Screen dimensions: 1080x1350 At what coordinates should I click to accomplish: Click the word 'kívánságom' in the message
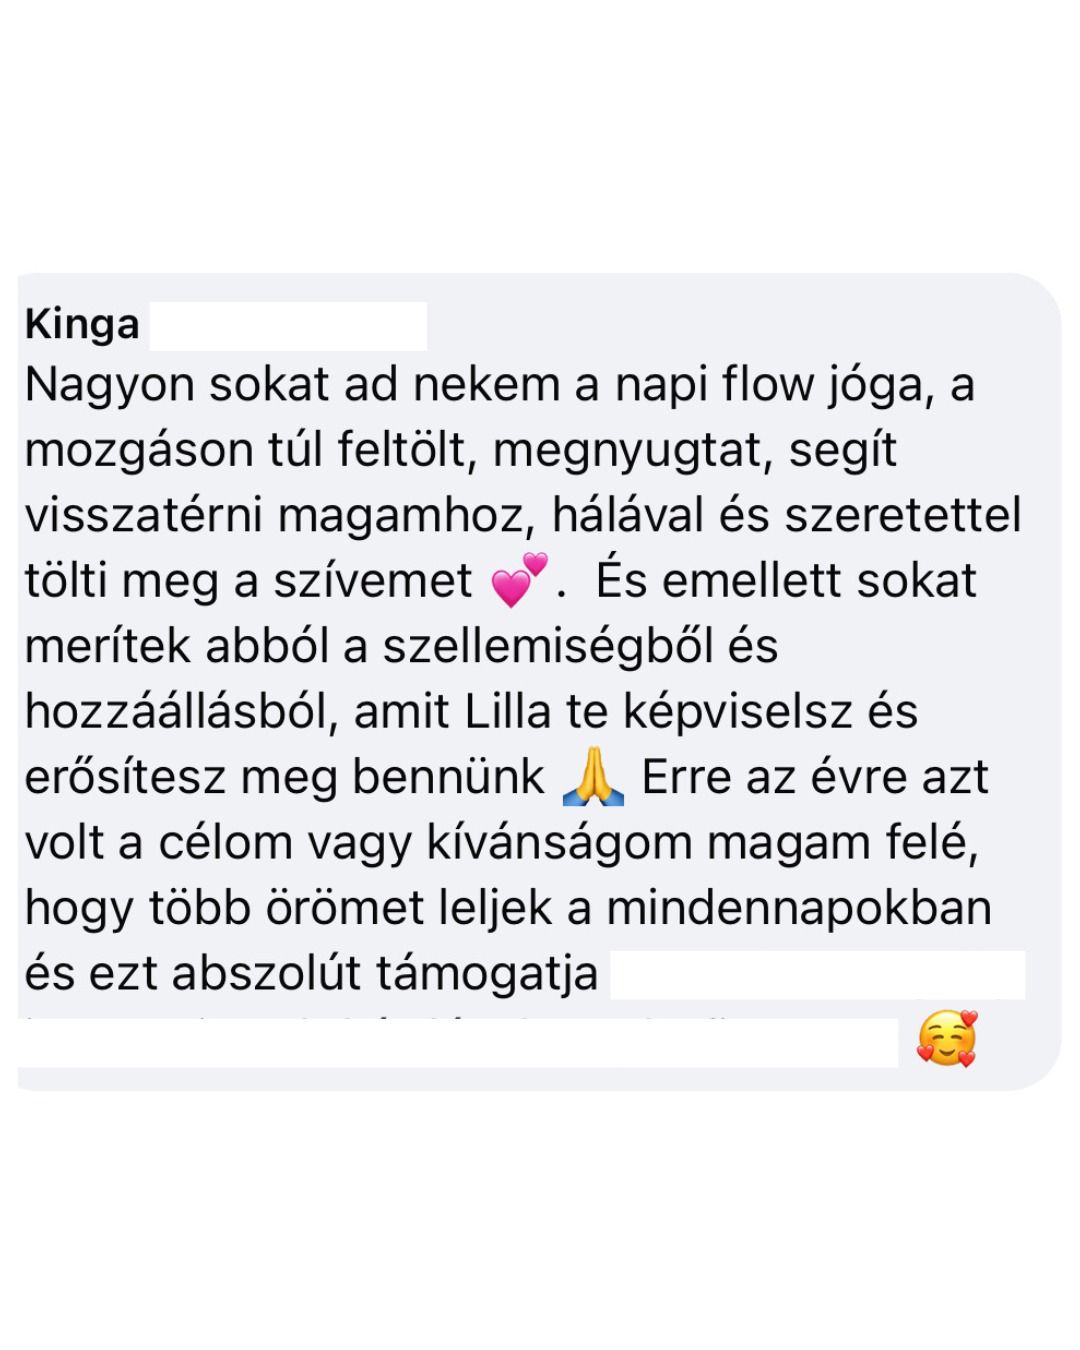click(x=559, y=843)
